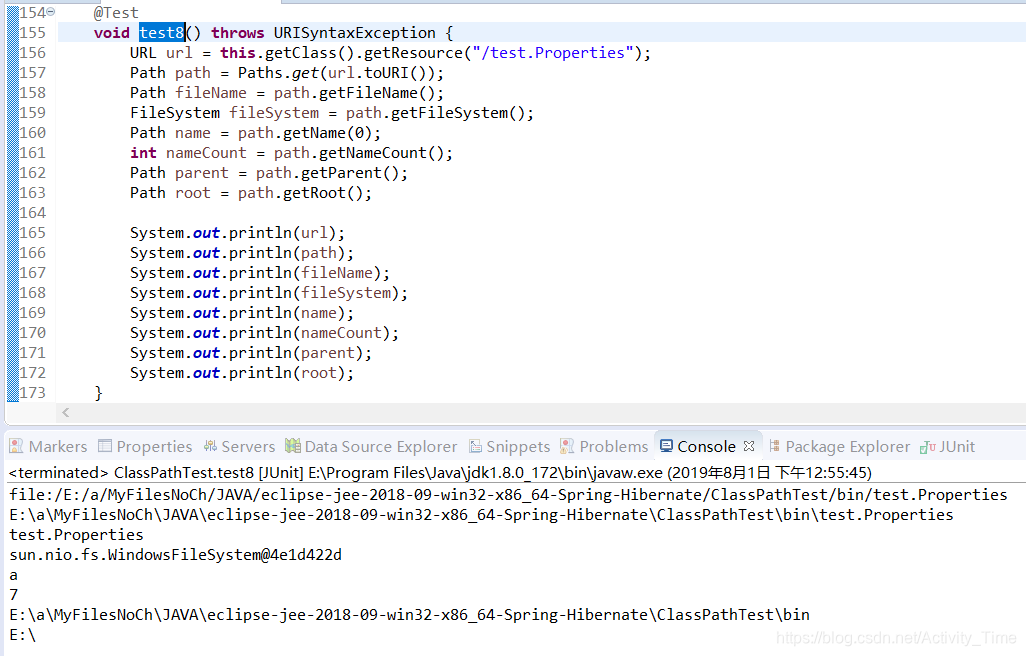Click the terminated ClassPathTest.test8 launch description

pos(440,472)
